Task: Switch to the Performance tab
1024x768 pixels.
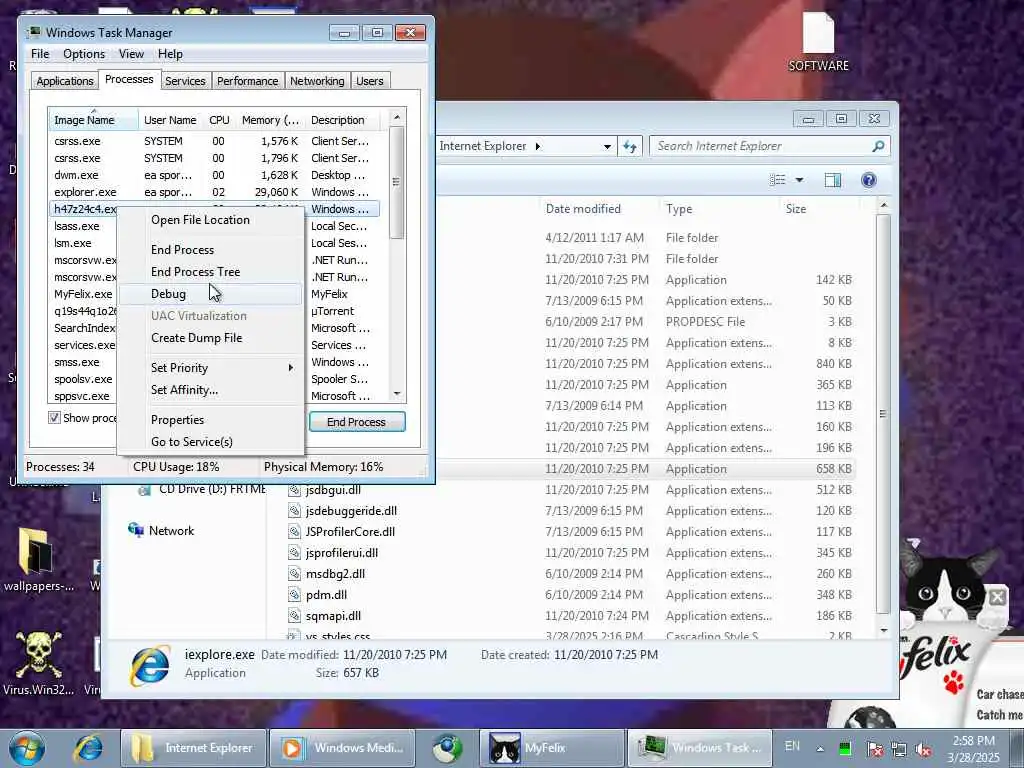Action: tap(248, 81)
